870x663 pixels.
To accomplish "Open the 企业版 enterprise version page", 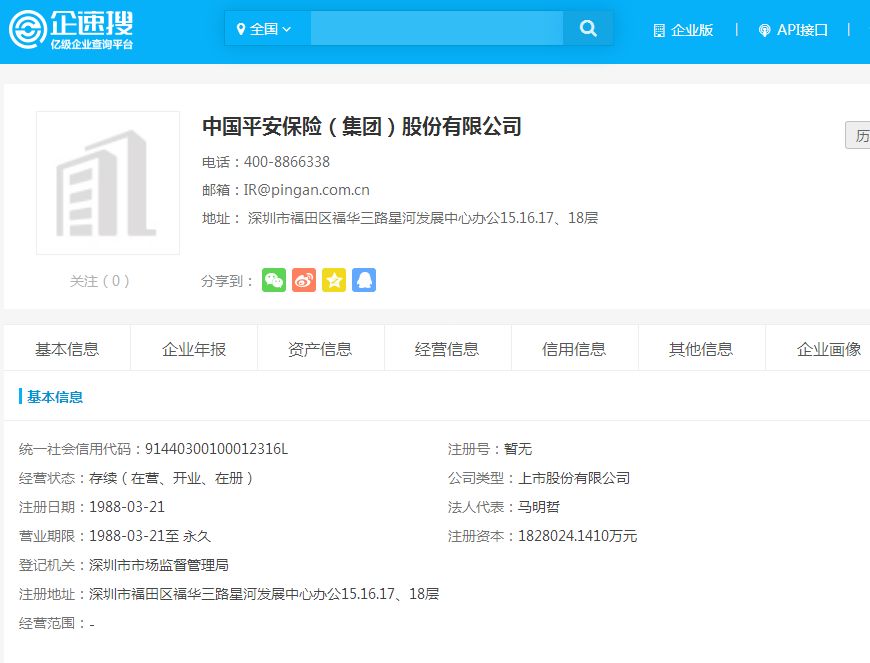I will [685, 30].
